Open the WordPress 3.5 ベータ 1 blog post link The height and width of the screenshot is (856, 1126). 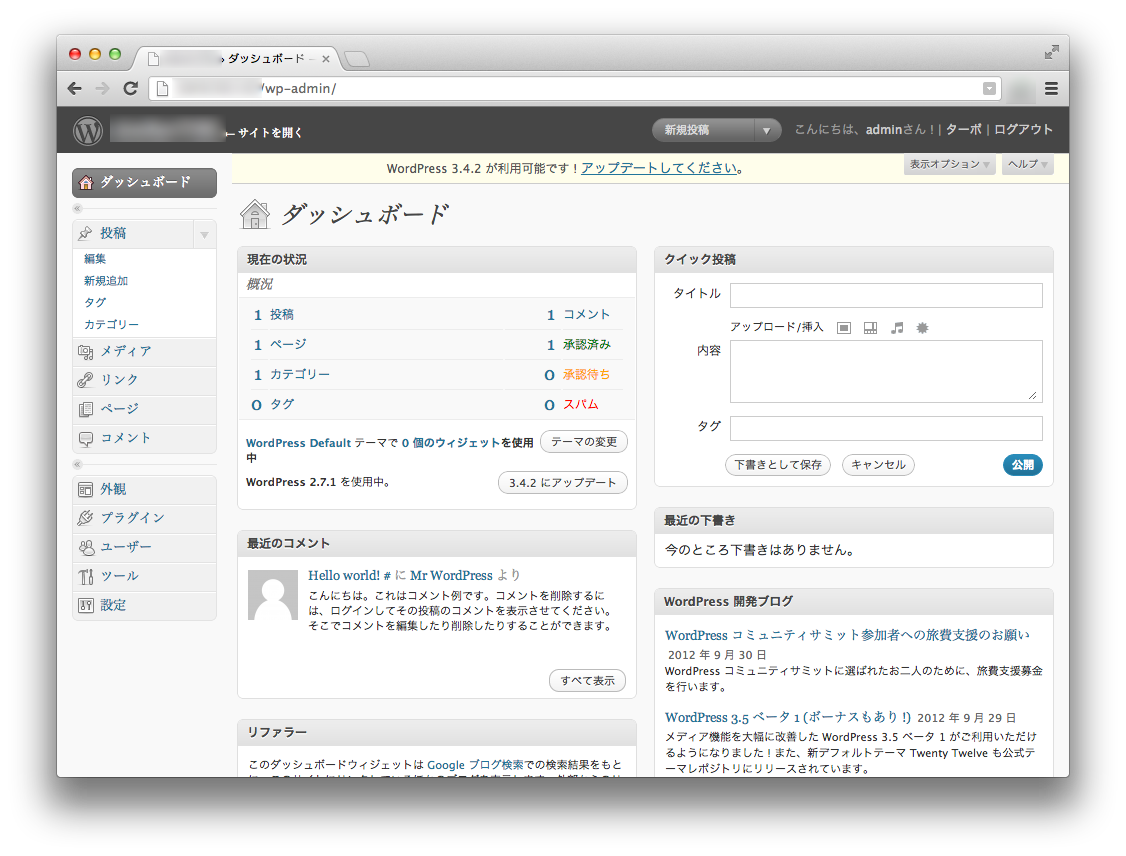click(x=788, y=717)
